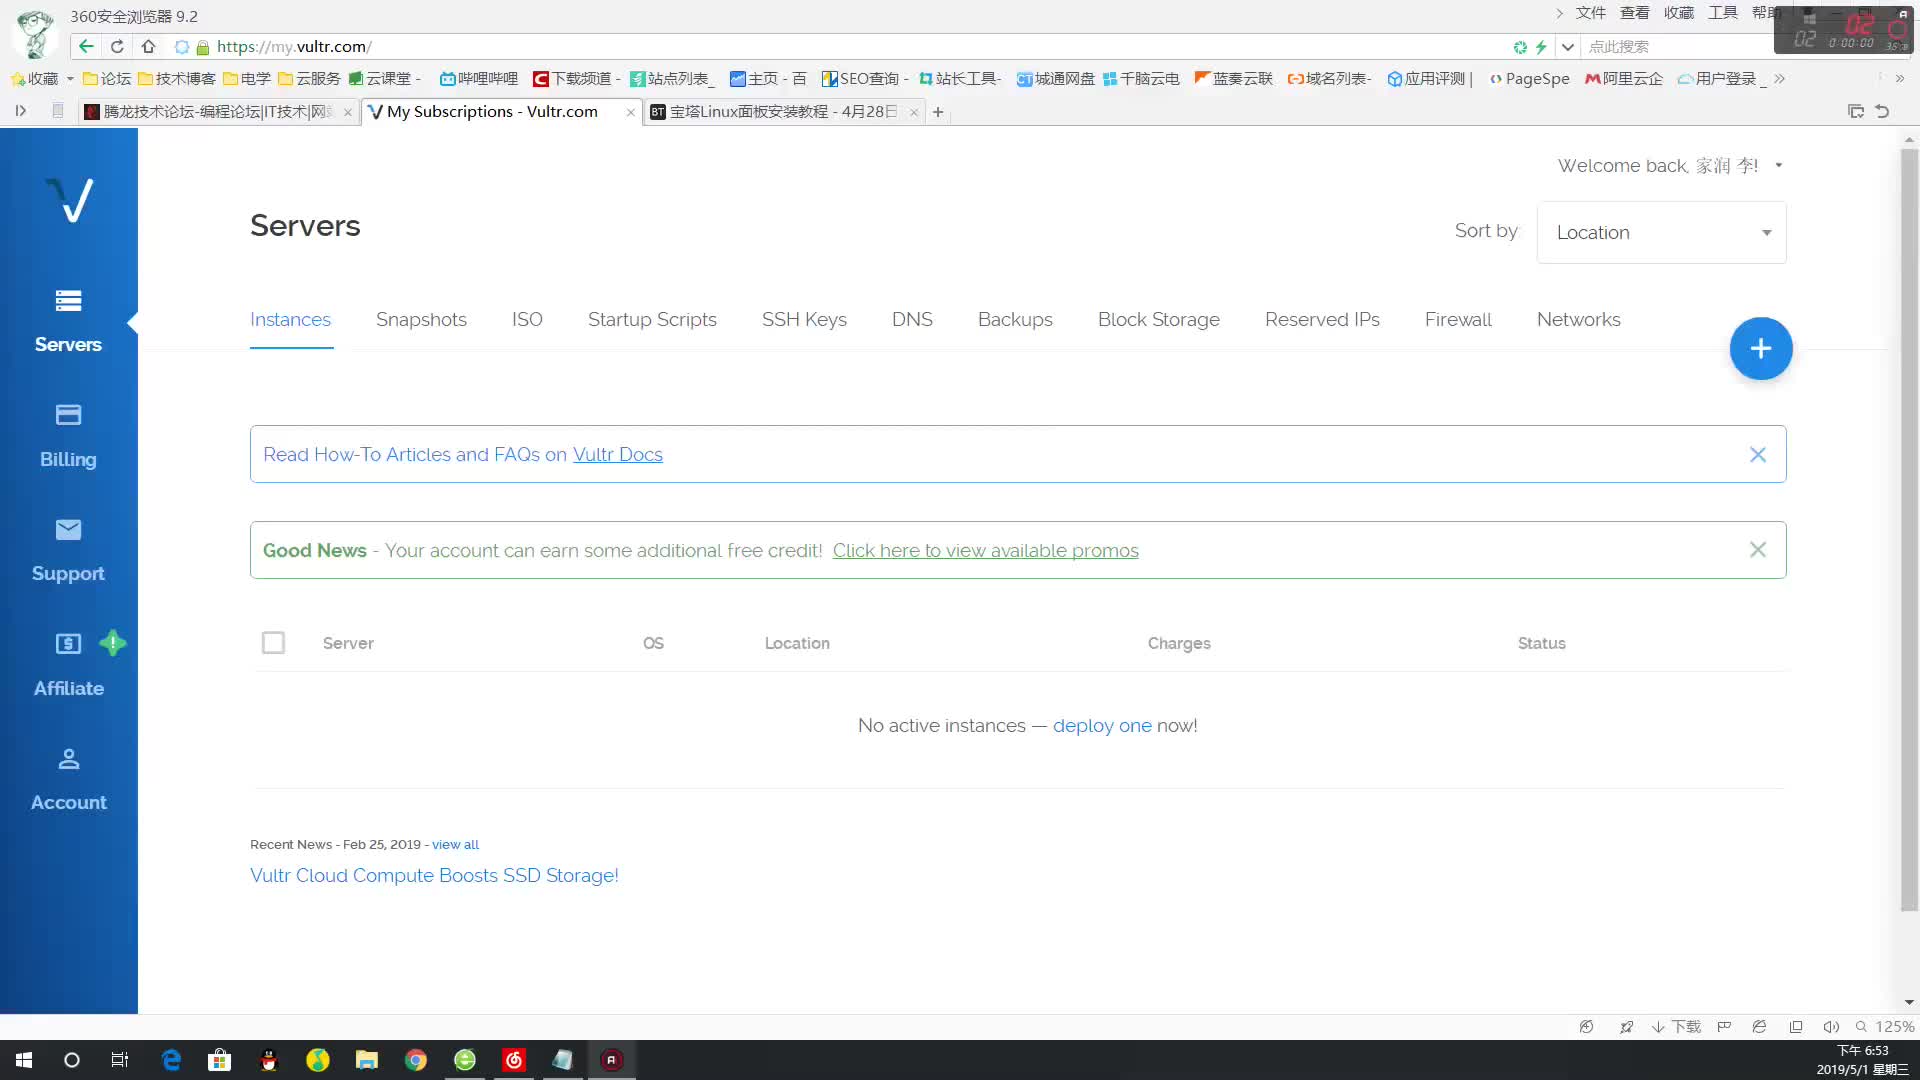
Task: Switch to the Backups tab
Action: 1015,320
